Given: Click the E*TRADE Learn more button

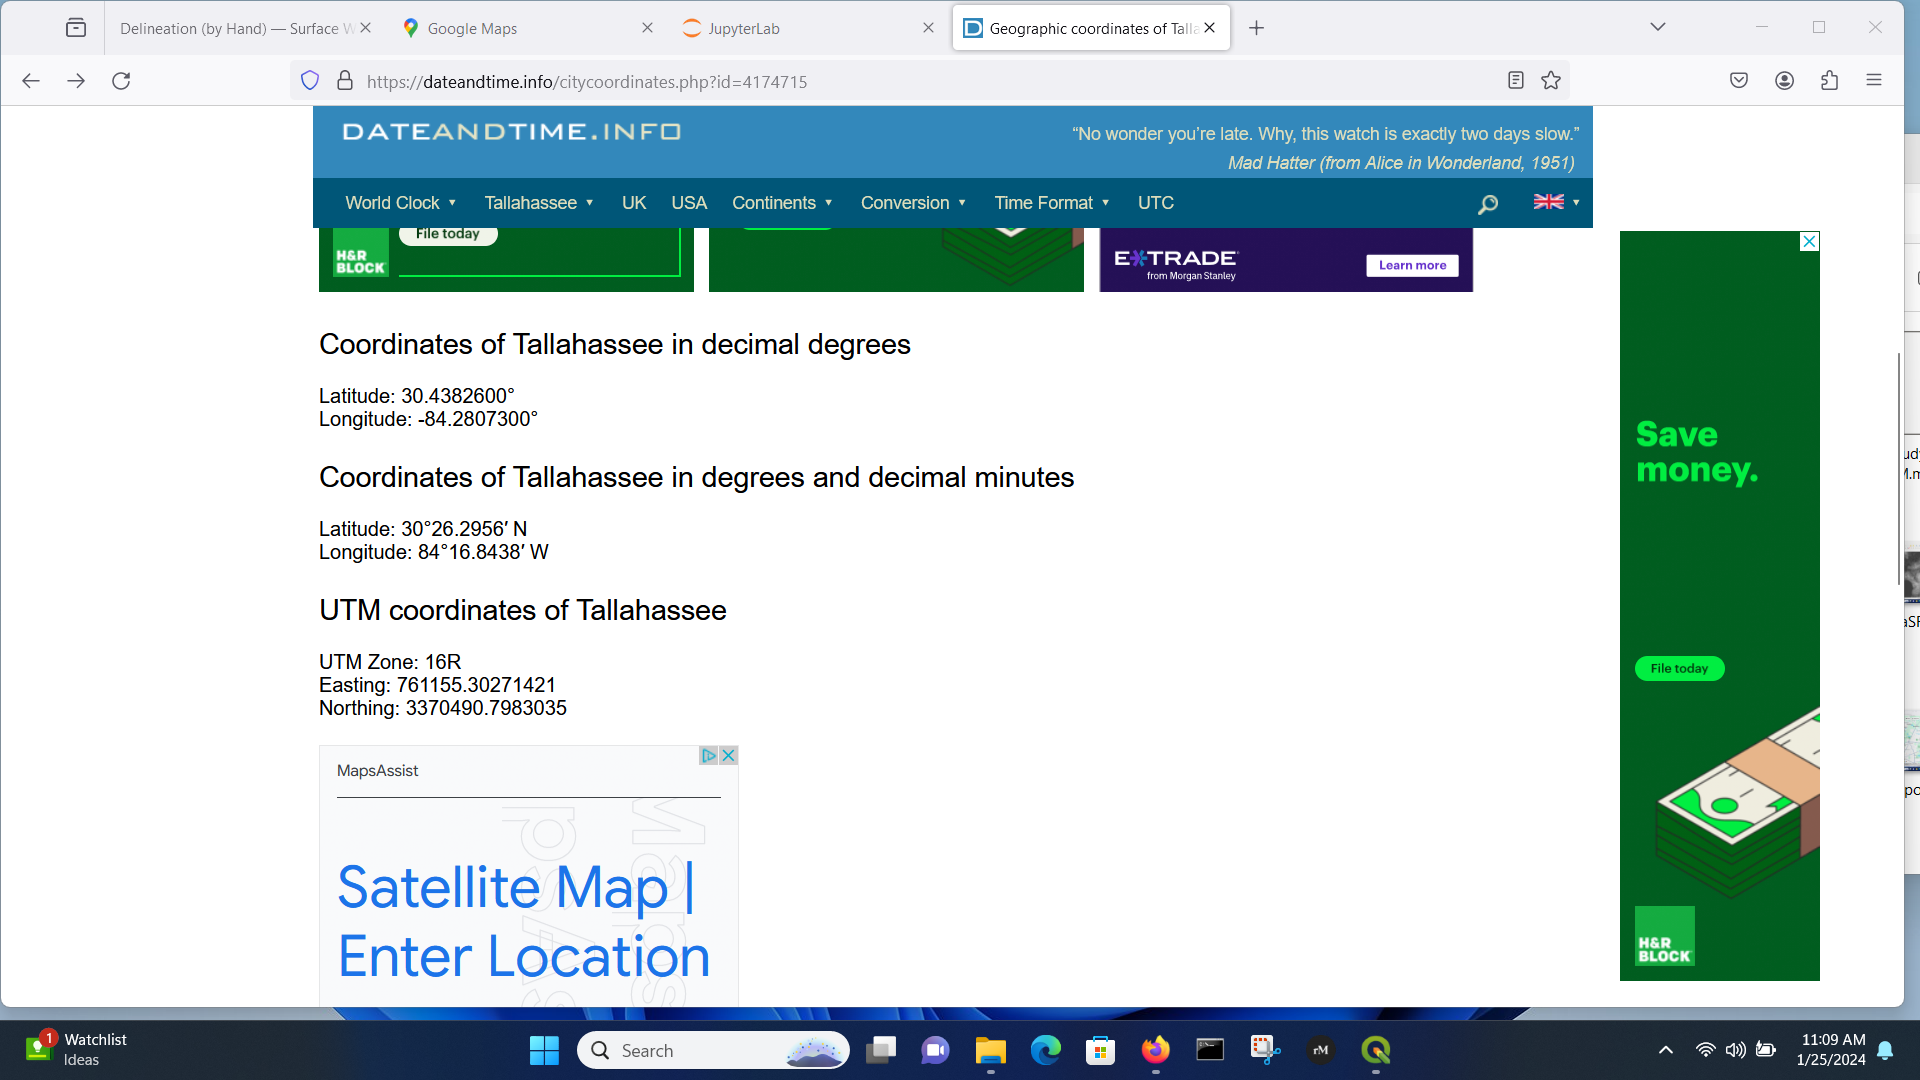Looking at the screenshot, I should click(1412, 265).
